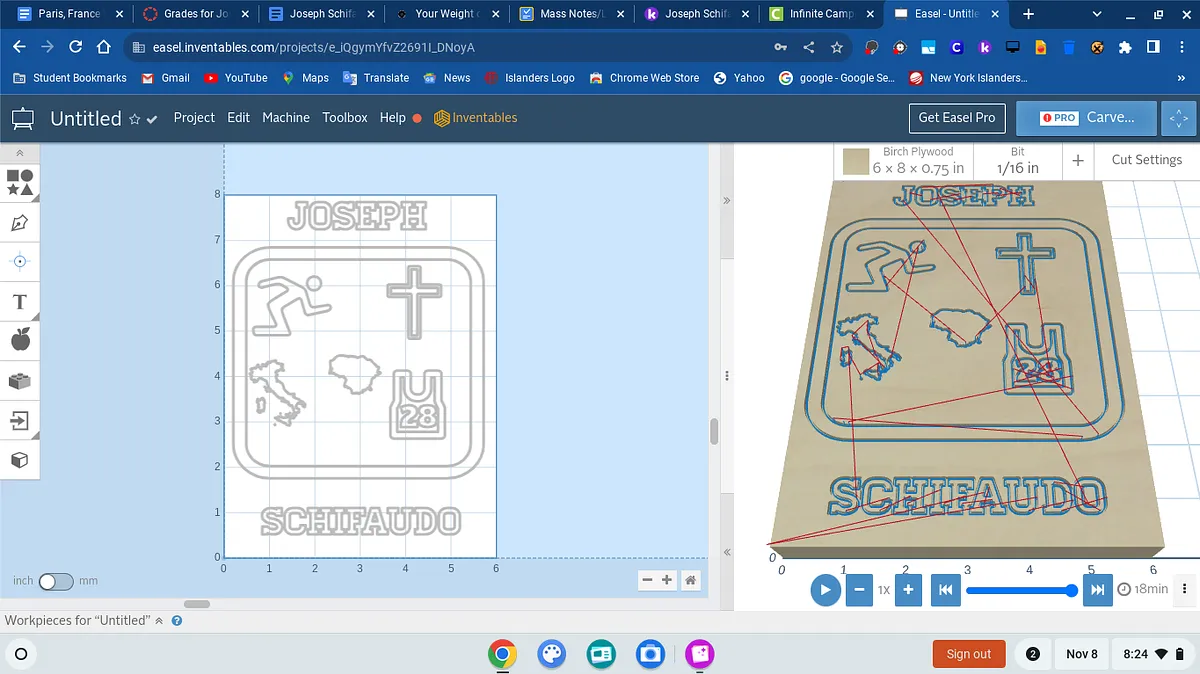Click the jog machine arrows icon
Screen dimensions: 1200x674
1178,118
